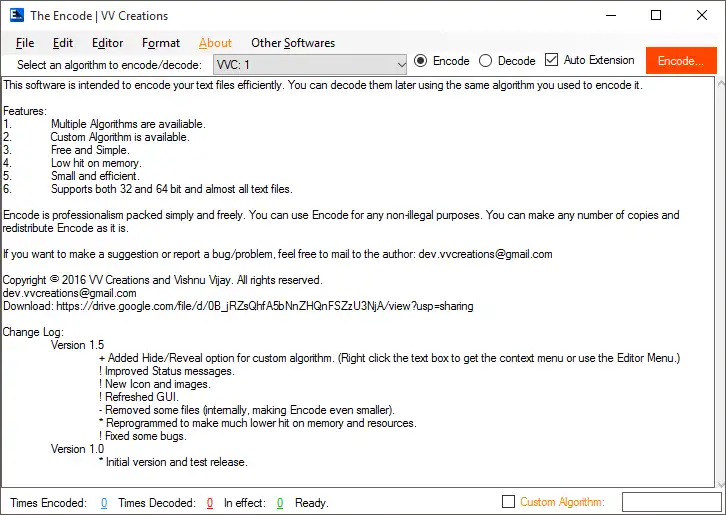Click the Custom Algorithm input field

tap(671, 502)
